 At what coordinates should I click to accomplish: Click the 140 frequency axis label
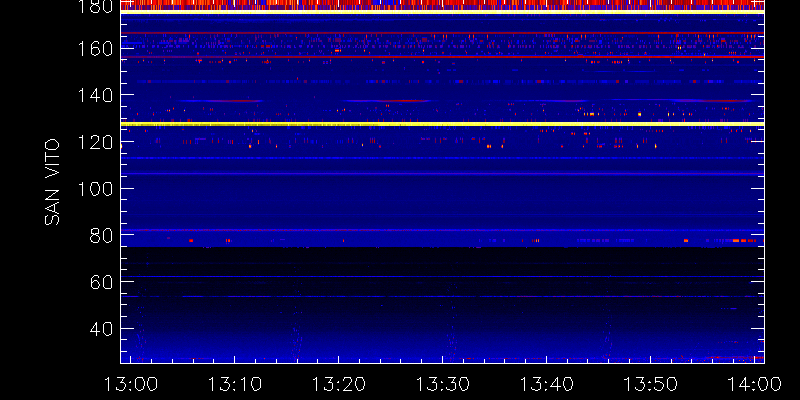[x=95, y=95]
